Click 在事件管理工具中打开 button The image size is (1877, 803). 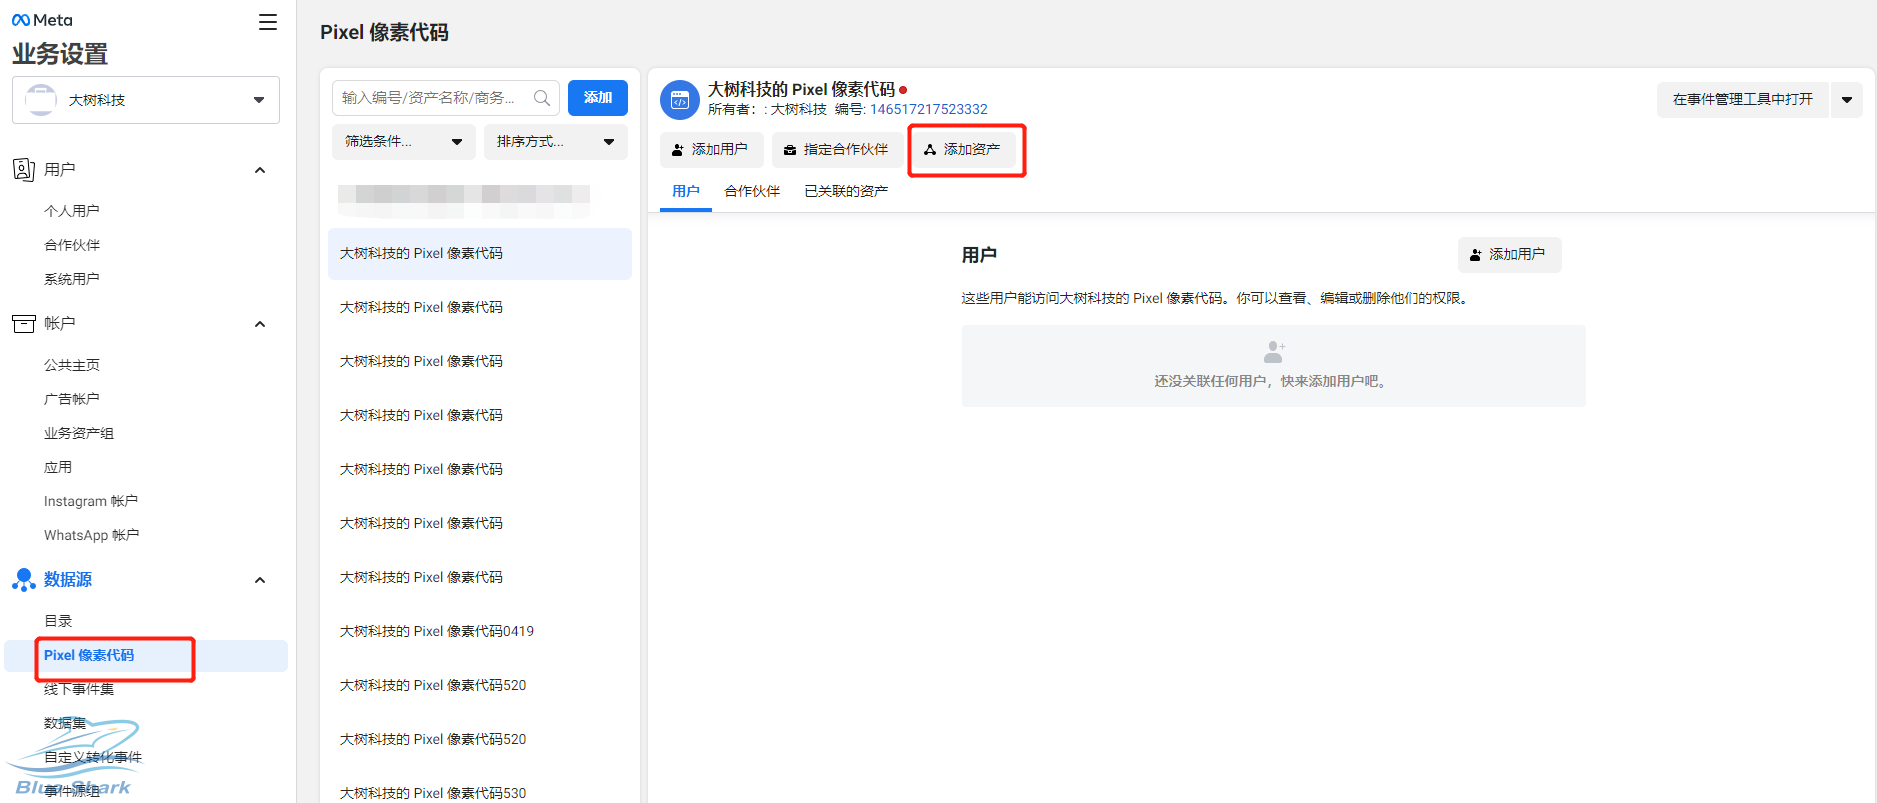[x=1742, y=100]
